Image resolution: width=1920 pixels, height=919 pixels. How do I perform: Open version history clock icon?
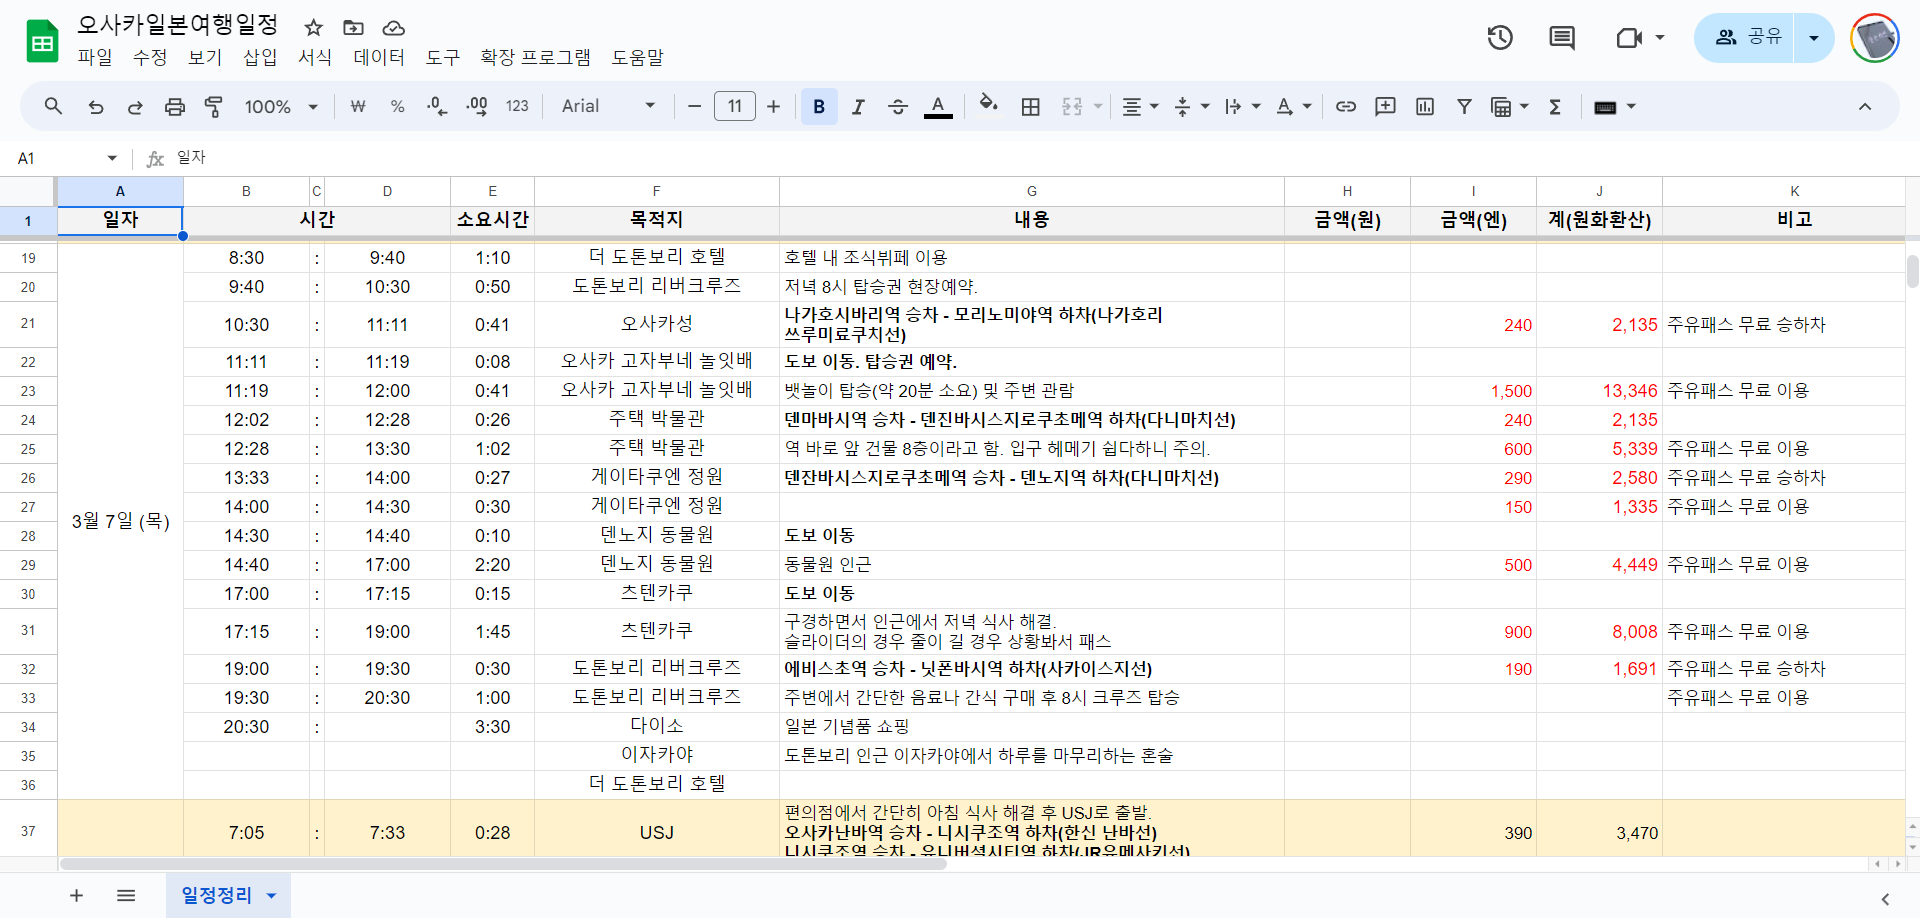coord(1500,38)
